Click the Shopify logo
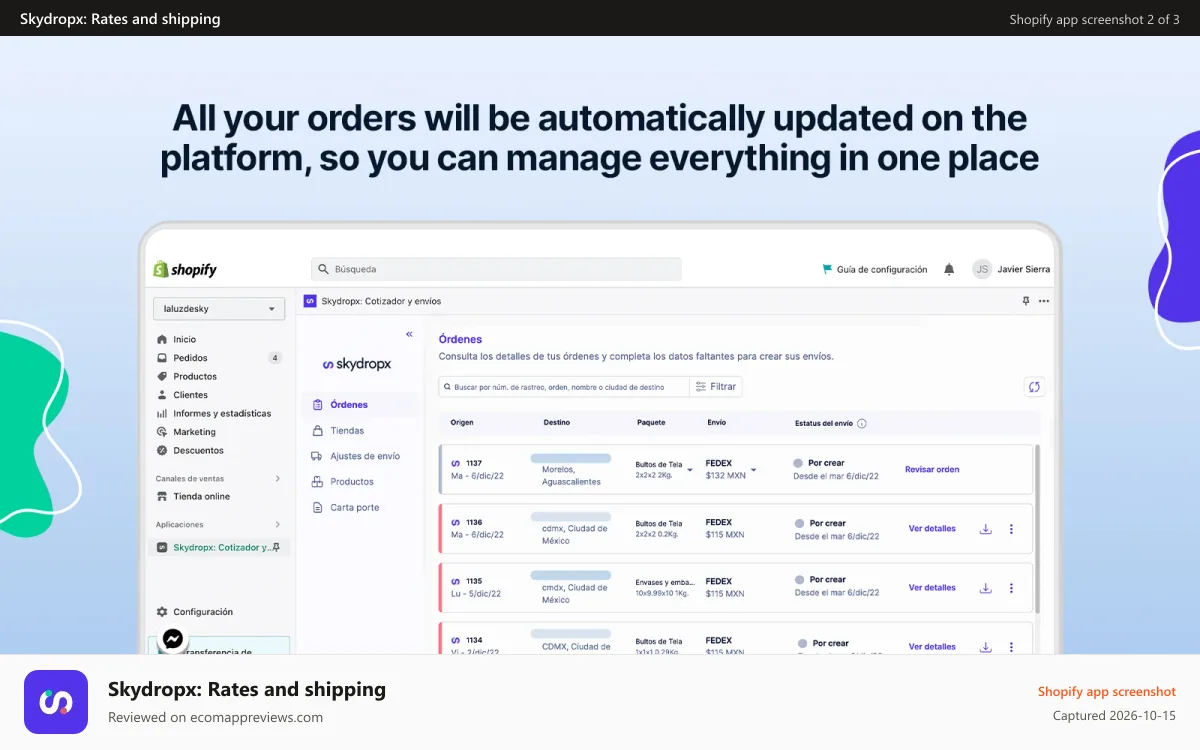The image size is (1200, 750). 185,269
